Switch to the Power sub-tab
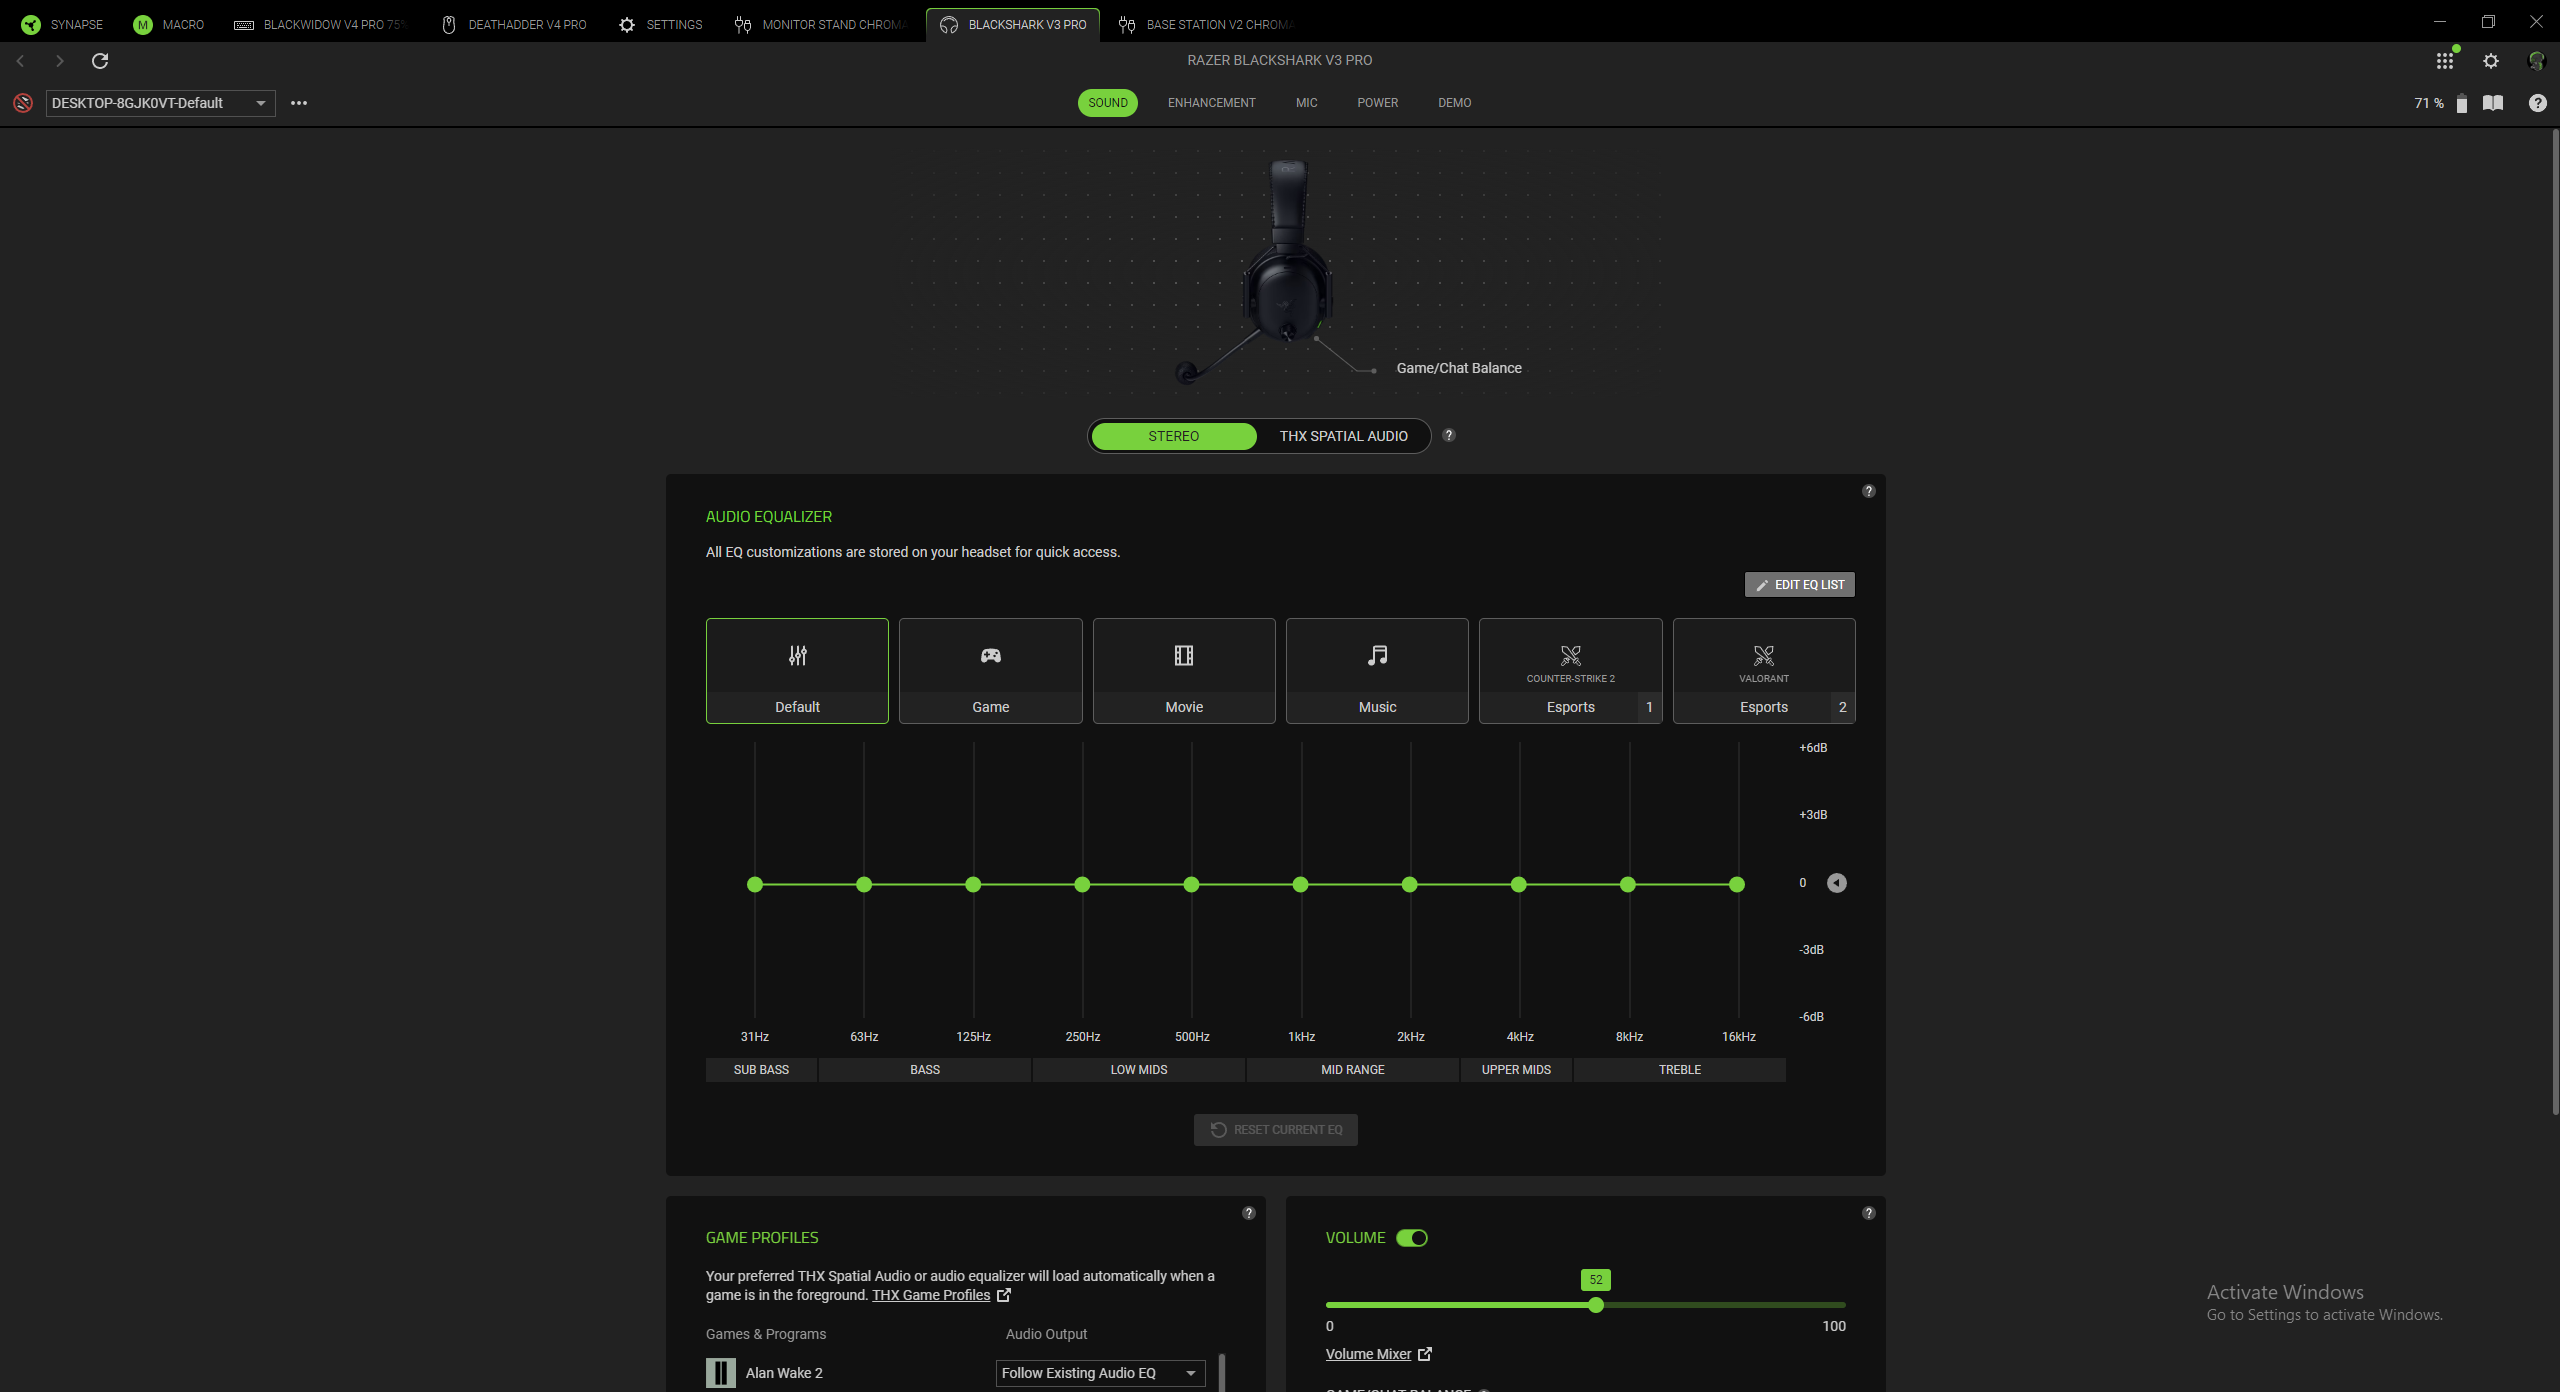 pyautogui.click(x=1377, y=103)
